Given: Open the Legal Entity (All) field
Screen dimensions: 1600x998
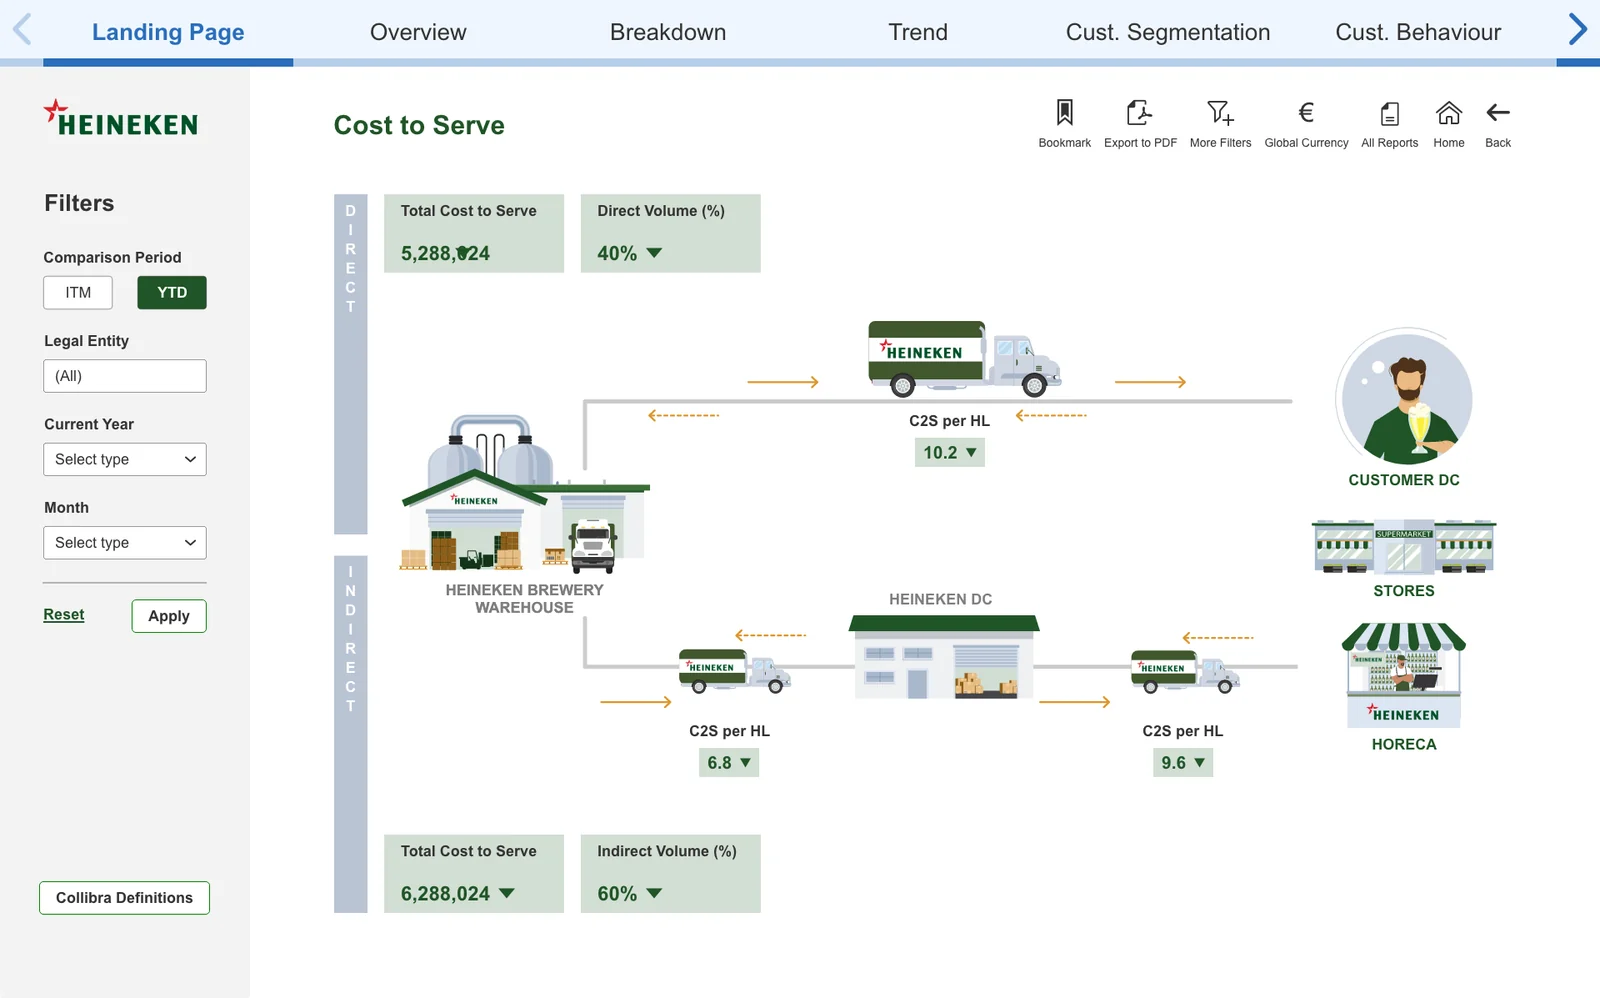Looking at the screenshot, I should 125,376.
